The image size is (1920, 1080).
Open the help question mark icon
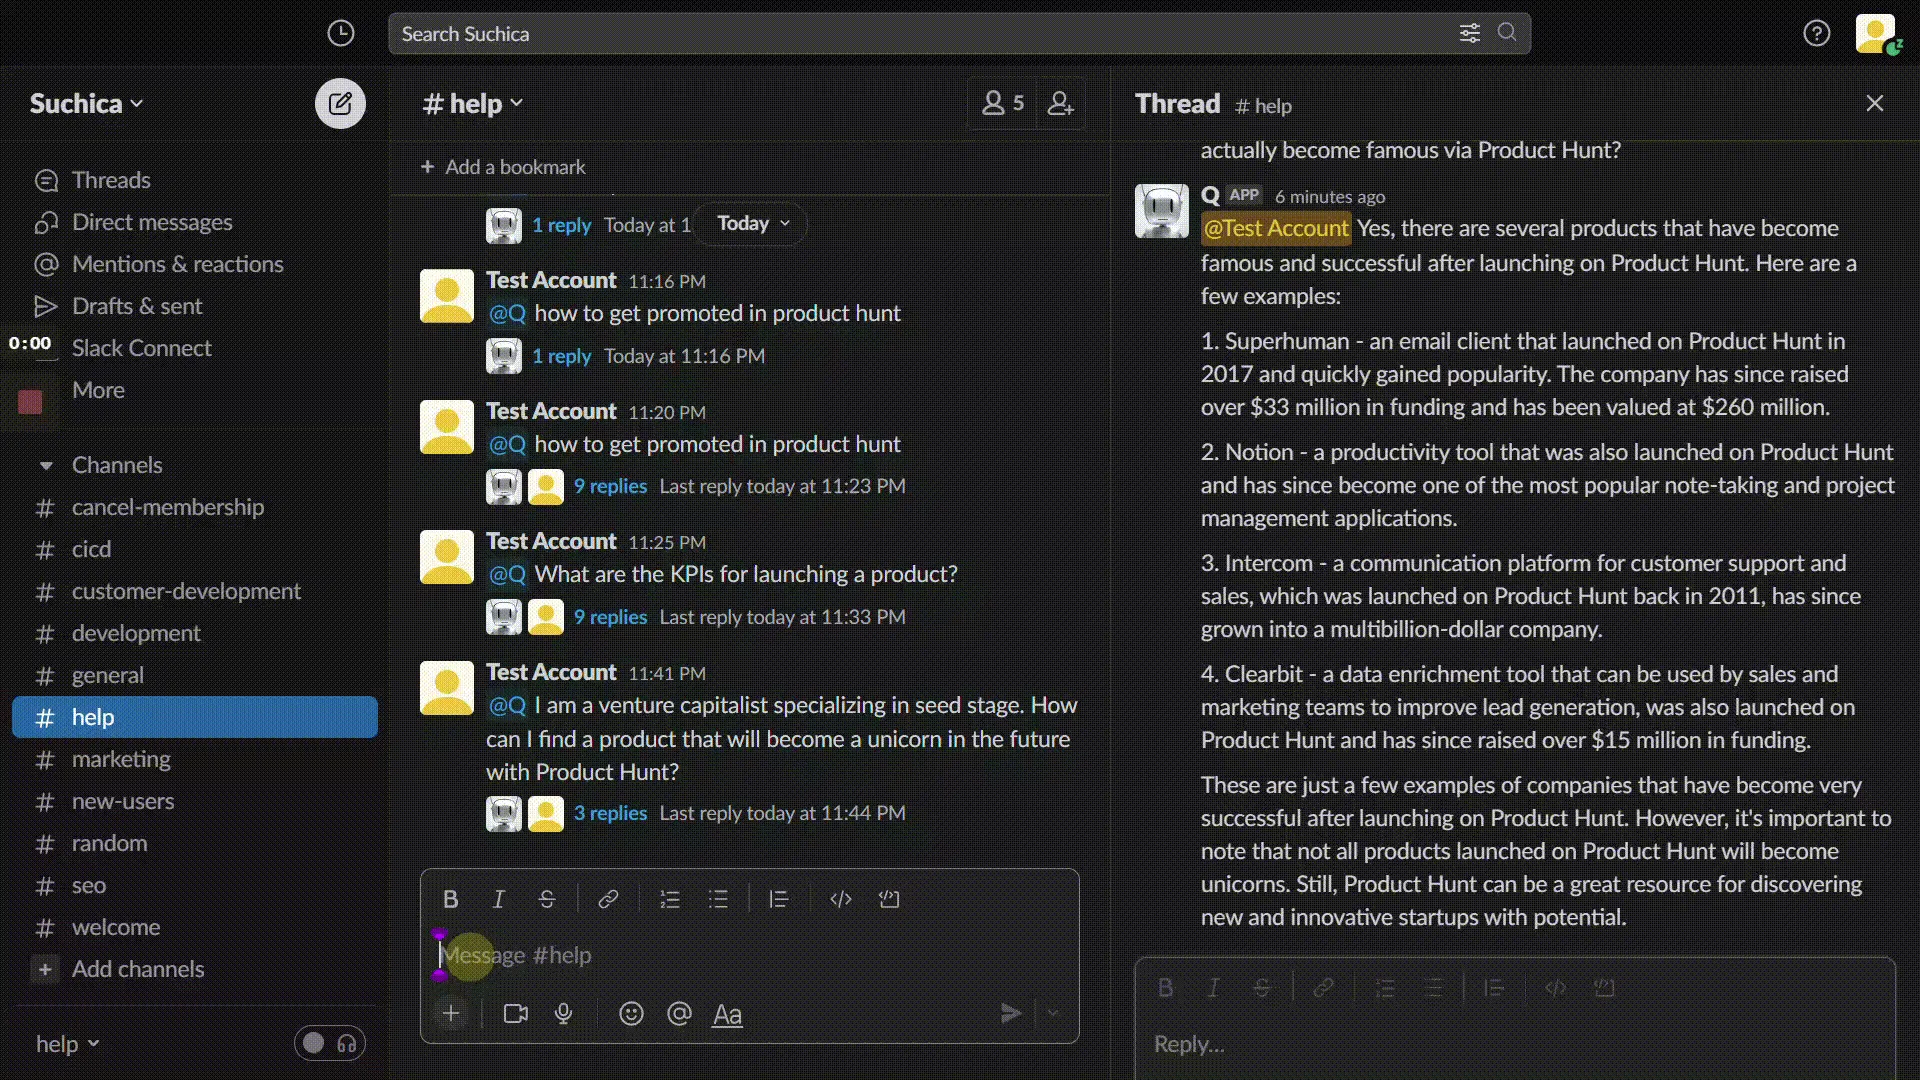point(1817,33)
